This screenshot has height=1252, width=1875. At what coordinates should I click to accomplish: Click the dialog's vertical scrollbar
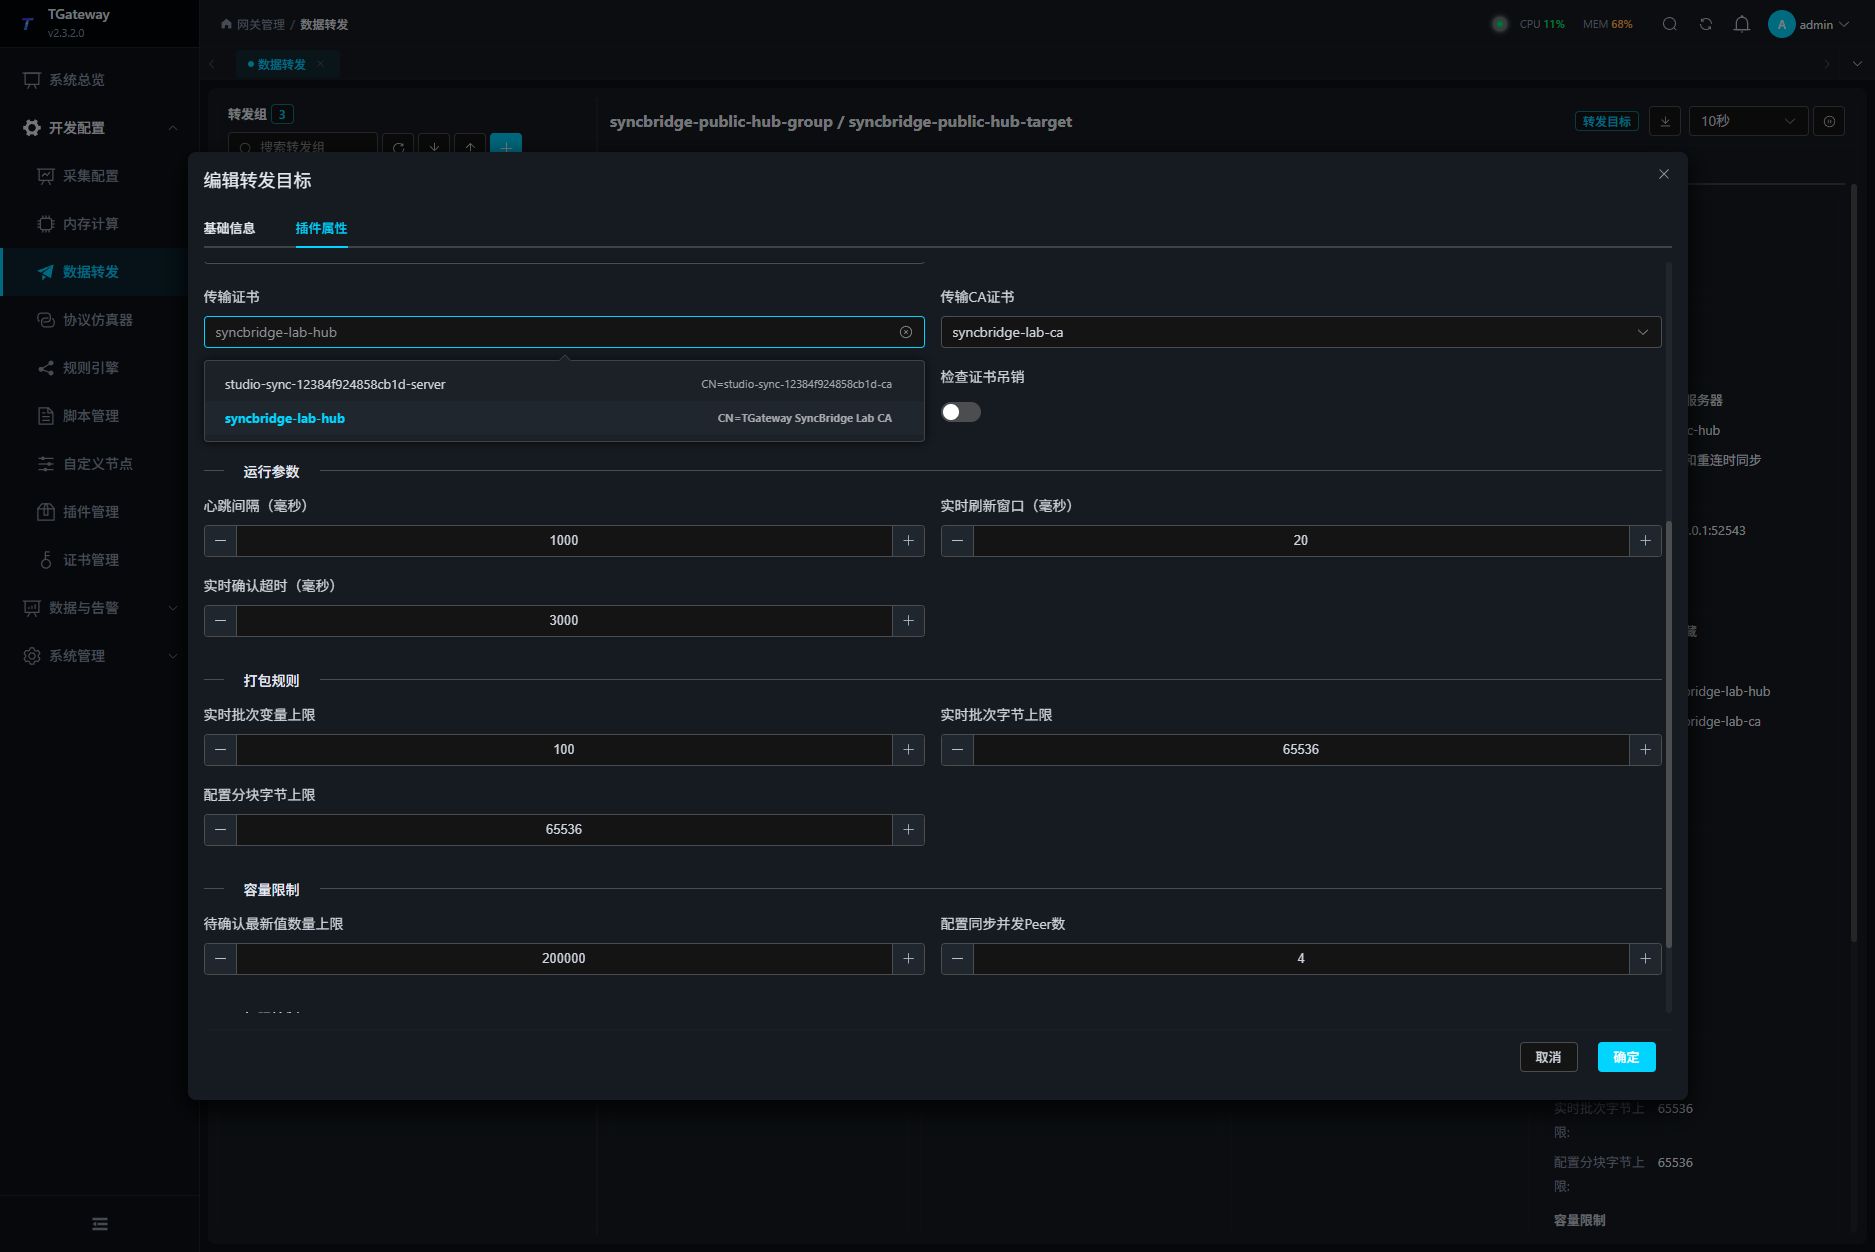point(1669,735)
